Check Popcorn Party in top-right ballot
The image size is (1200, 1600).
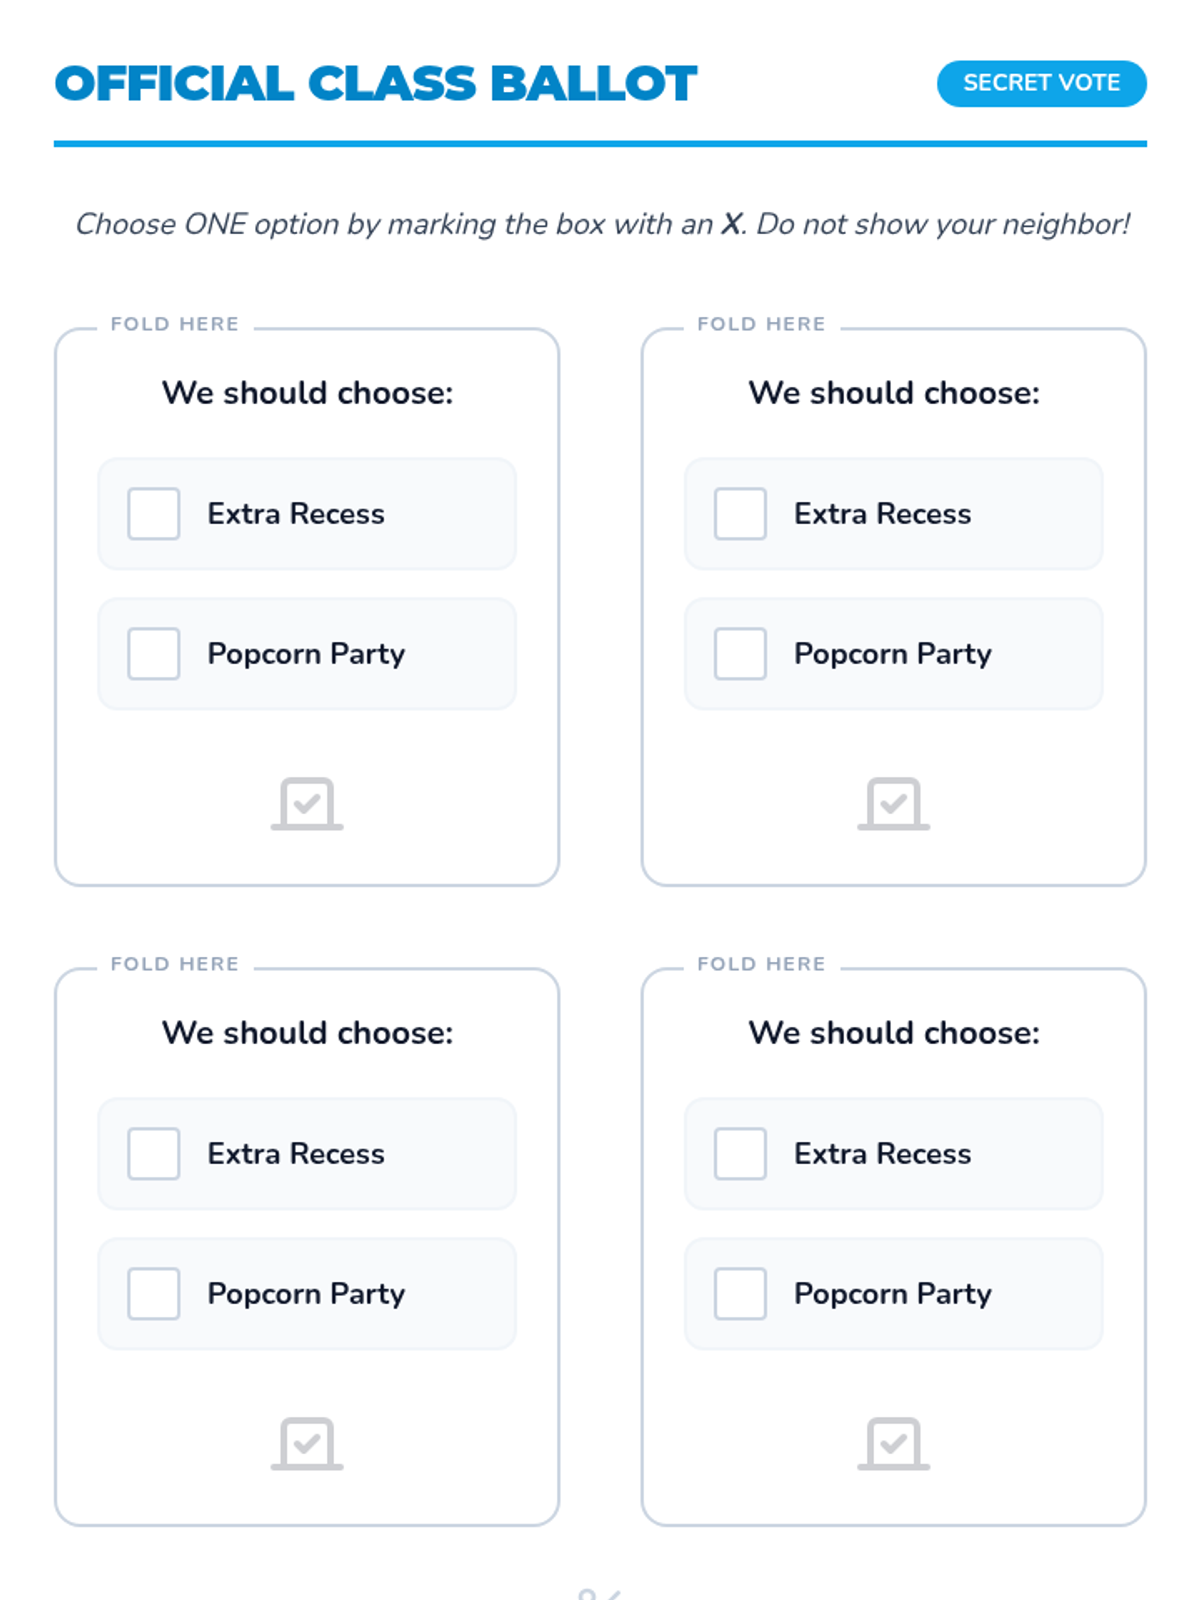pyautogui.click(x=740, y=654)
